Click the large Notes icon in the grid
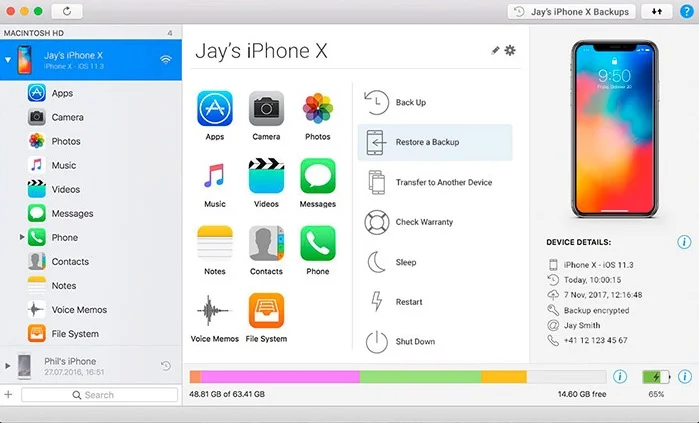This screenshot has height=423, width=699. (215, 243)
